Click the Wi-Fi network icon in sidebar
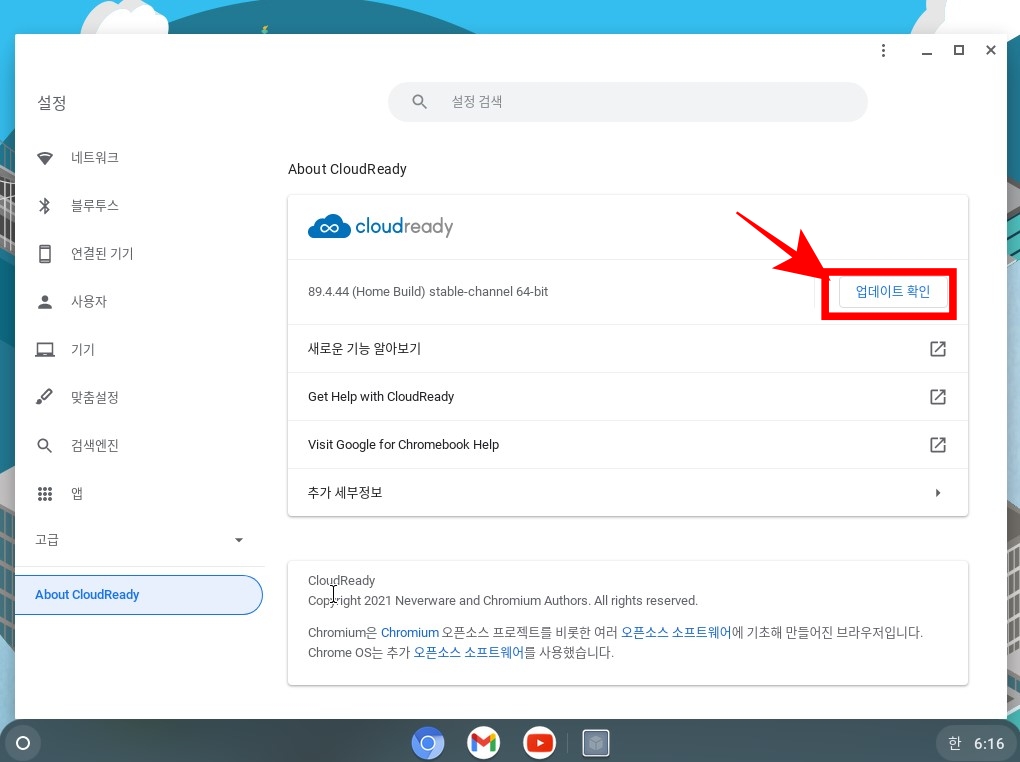Screen dimensions: 1020x762 (44, 157)
